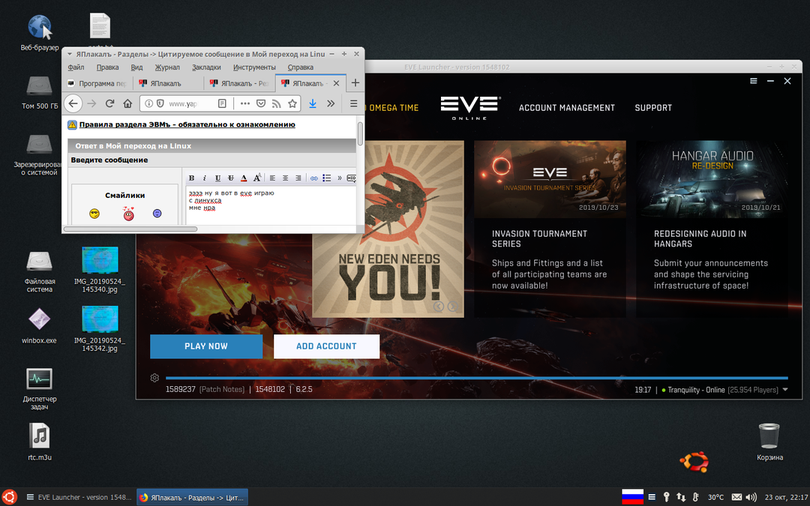Insert the blue sad smiley

157,213
